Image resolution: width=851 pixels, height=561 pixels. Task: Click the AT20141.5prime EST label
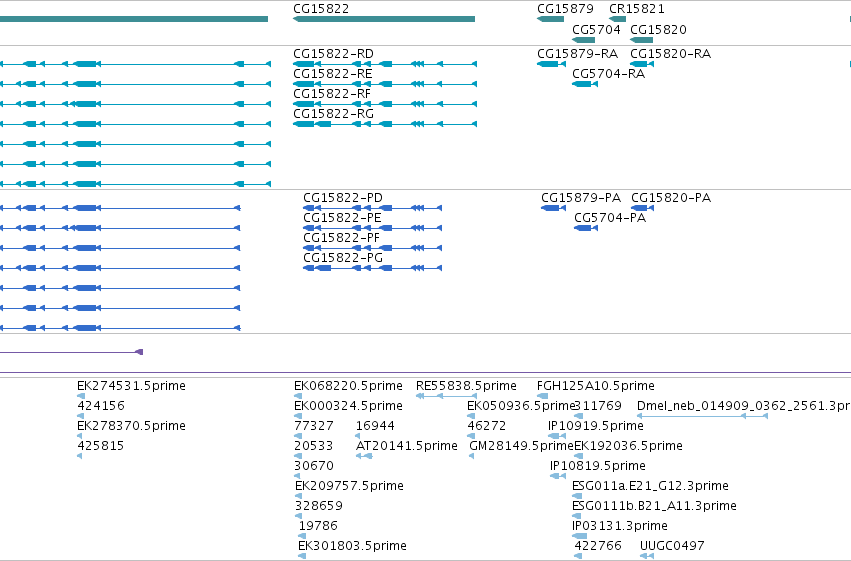407,446
